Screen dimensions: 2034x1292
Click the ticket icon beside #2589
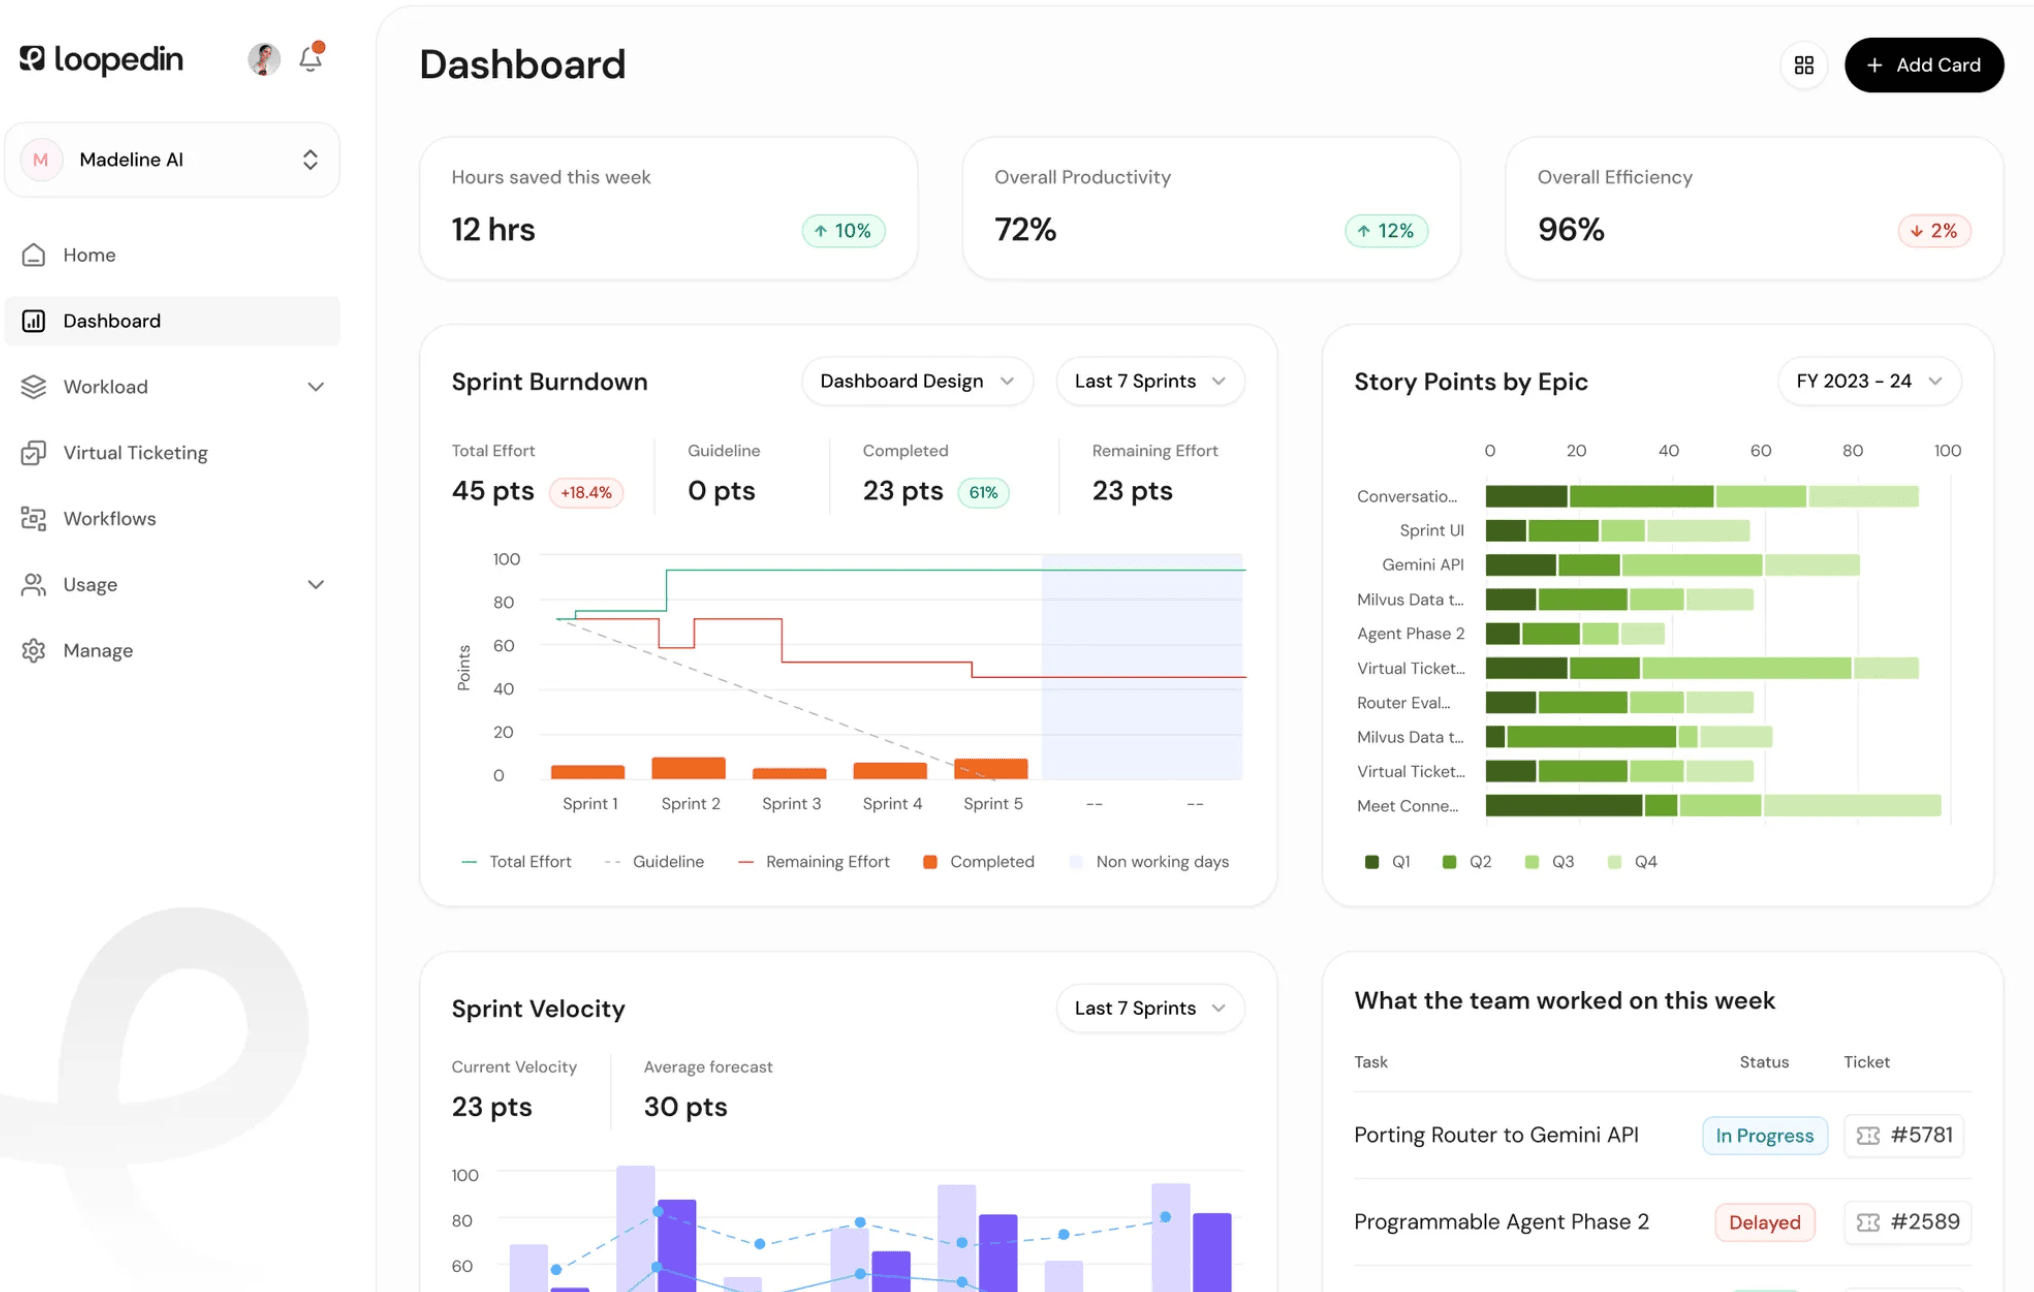[1868, 1222]
